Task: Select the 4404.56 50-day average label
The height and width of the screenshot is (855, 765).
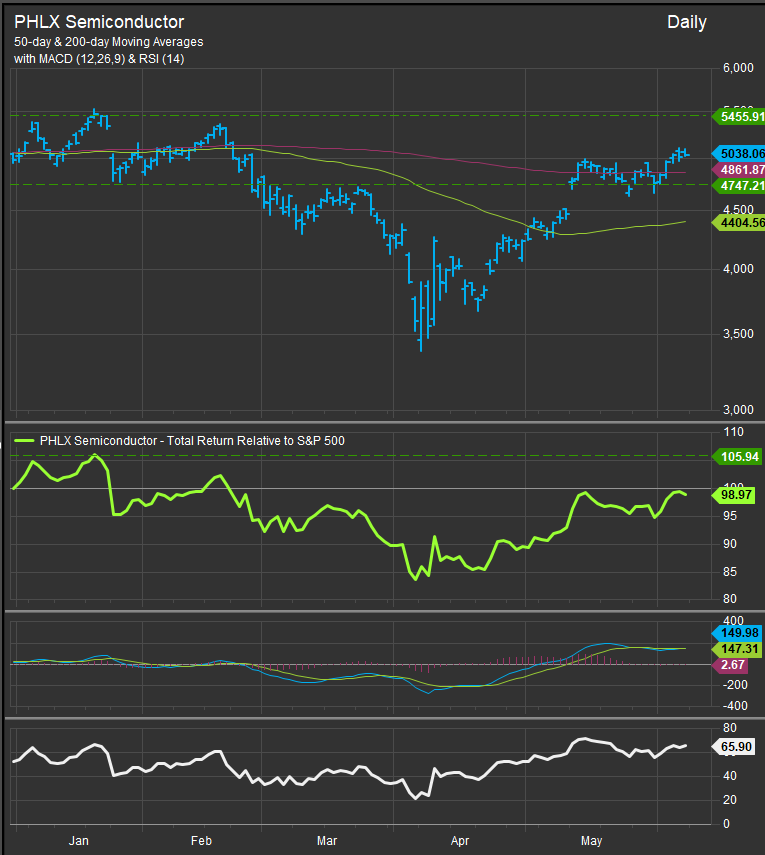Action: pyautogui.click(x=739, y=222)
